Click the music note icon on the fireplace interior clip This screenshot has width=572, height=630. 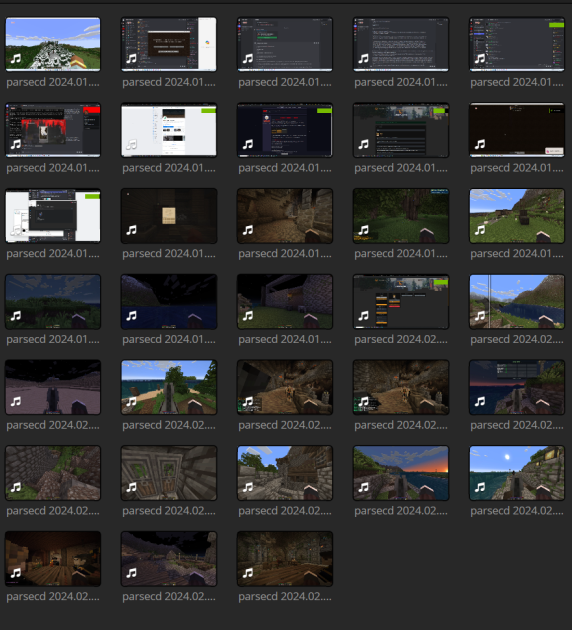click(x=16, y=573)
